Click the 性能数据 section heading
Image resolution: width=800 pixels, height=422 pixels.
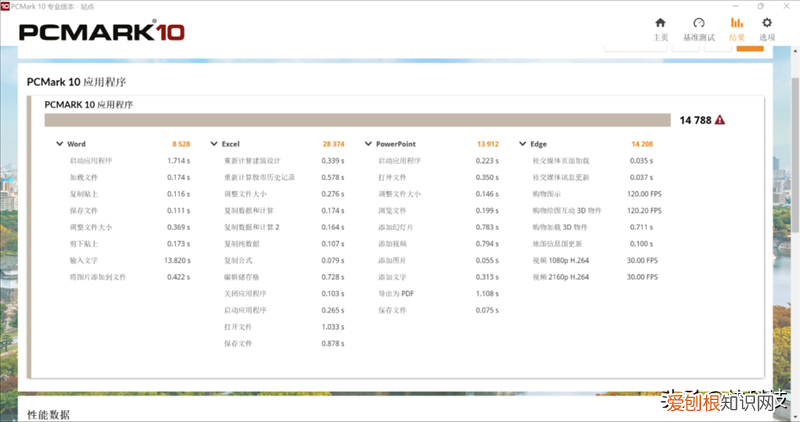[x=48, y=413]
